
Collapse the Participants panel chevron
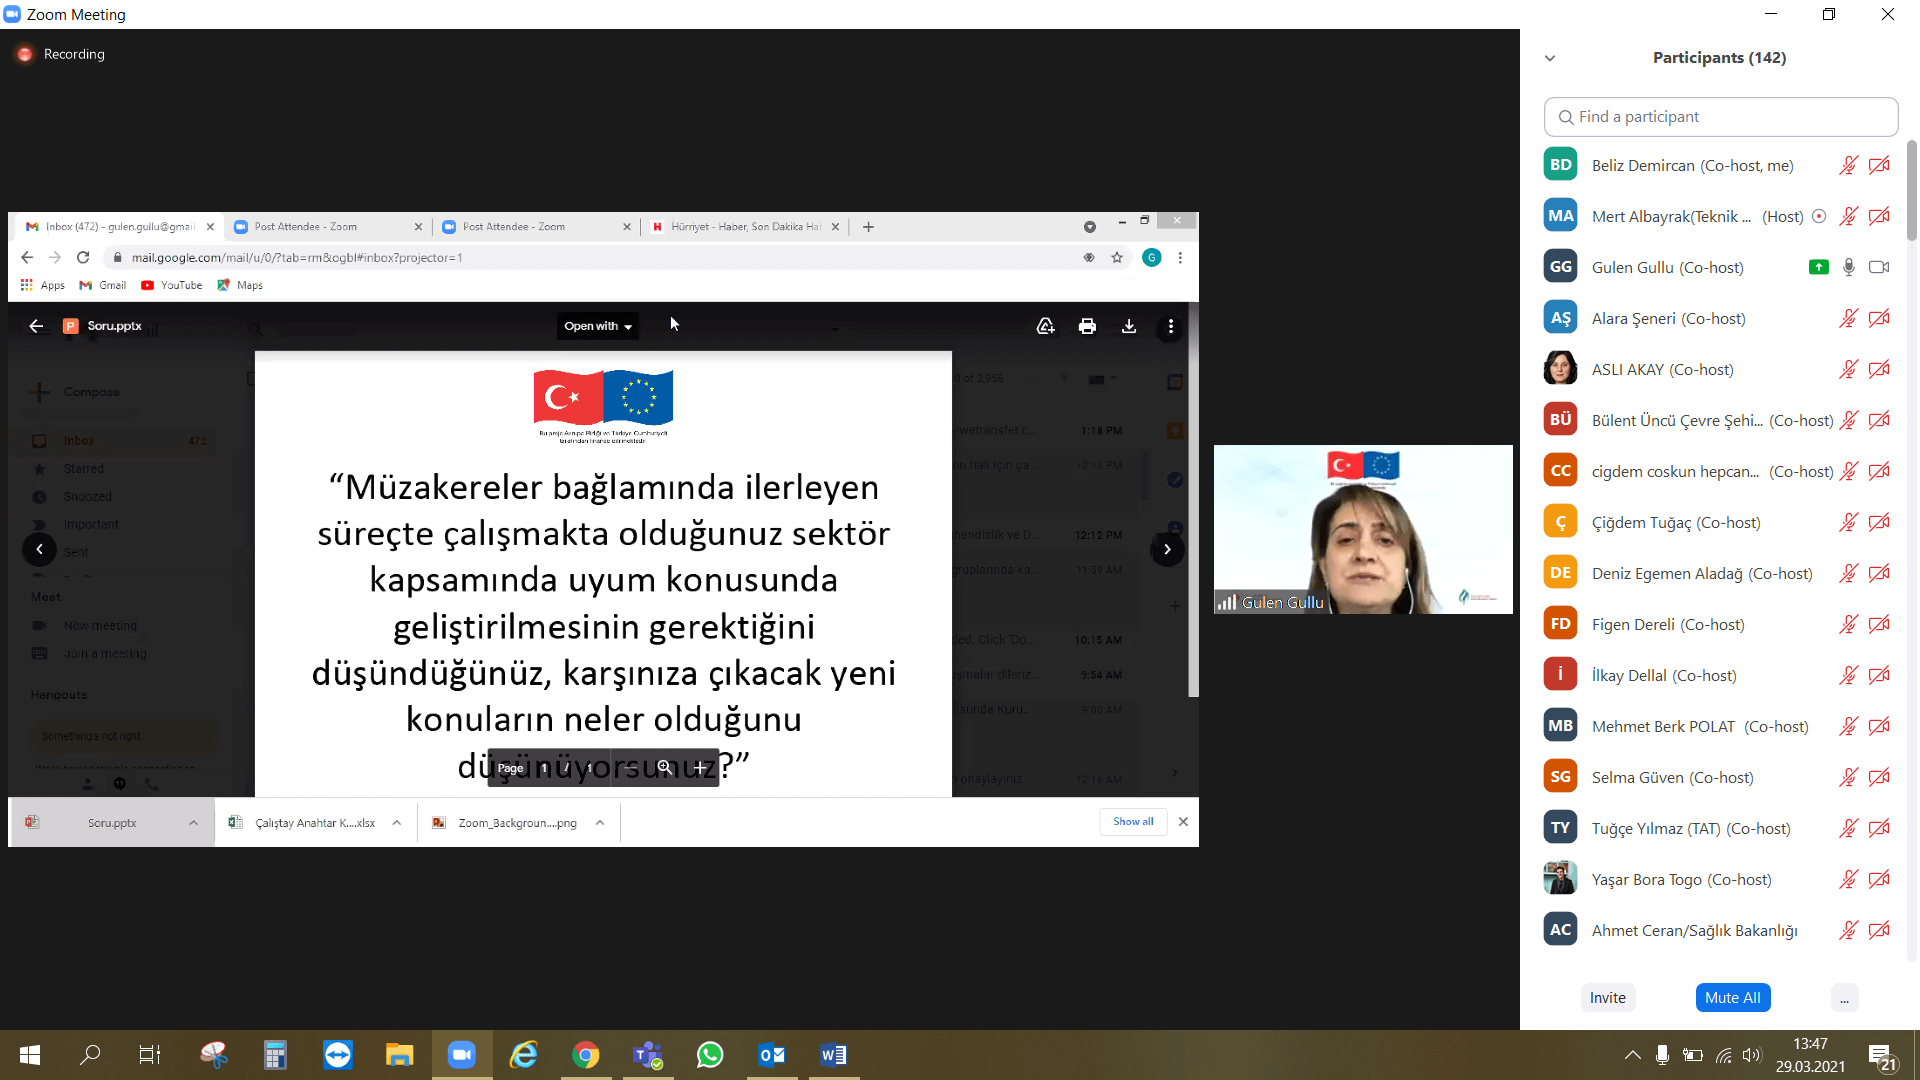point(1550,58)
